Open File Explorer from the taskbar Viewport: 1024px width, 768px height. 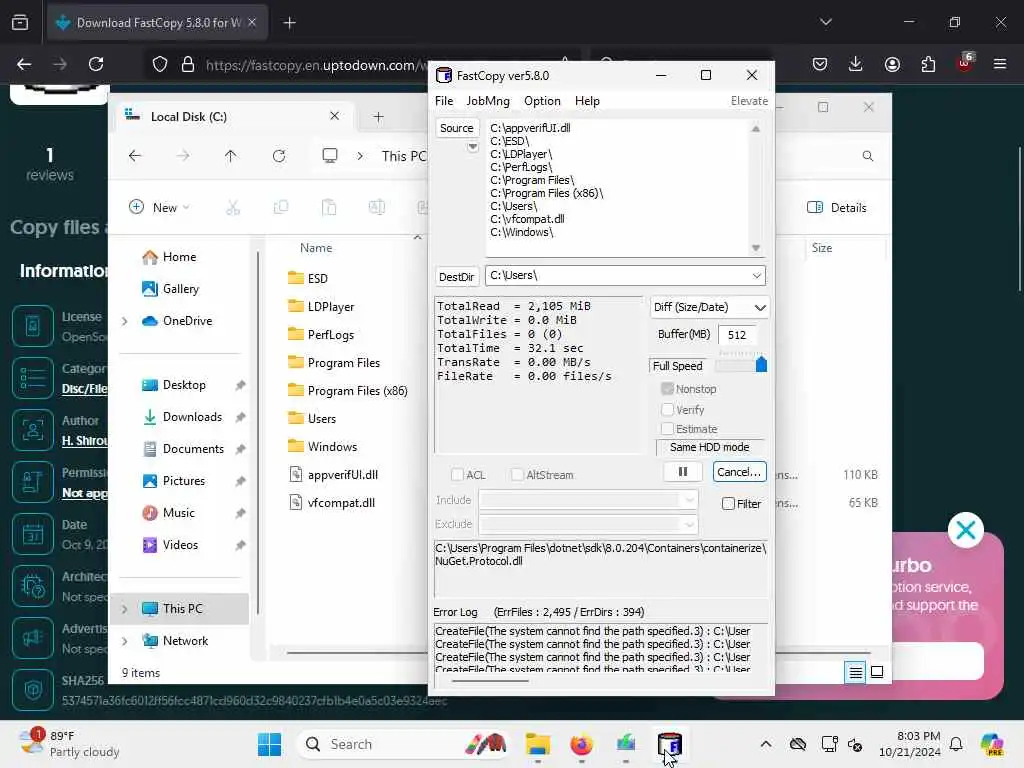[x=537, y=744]
